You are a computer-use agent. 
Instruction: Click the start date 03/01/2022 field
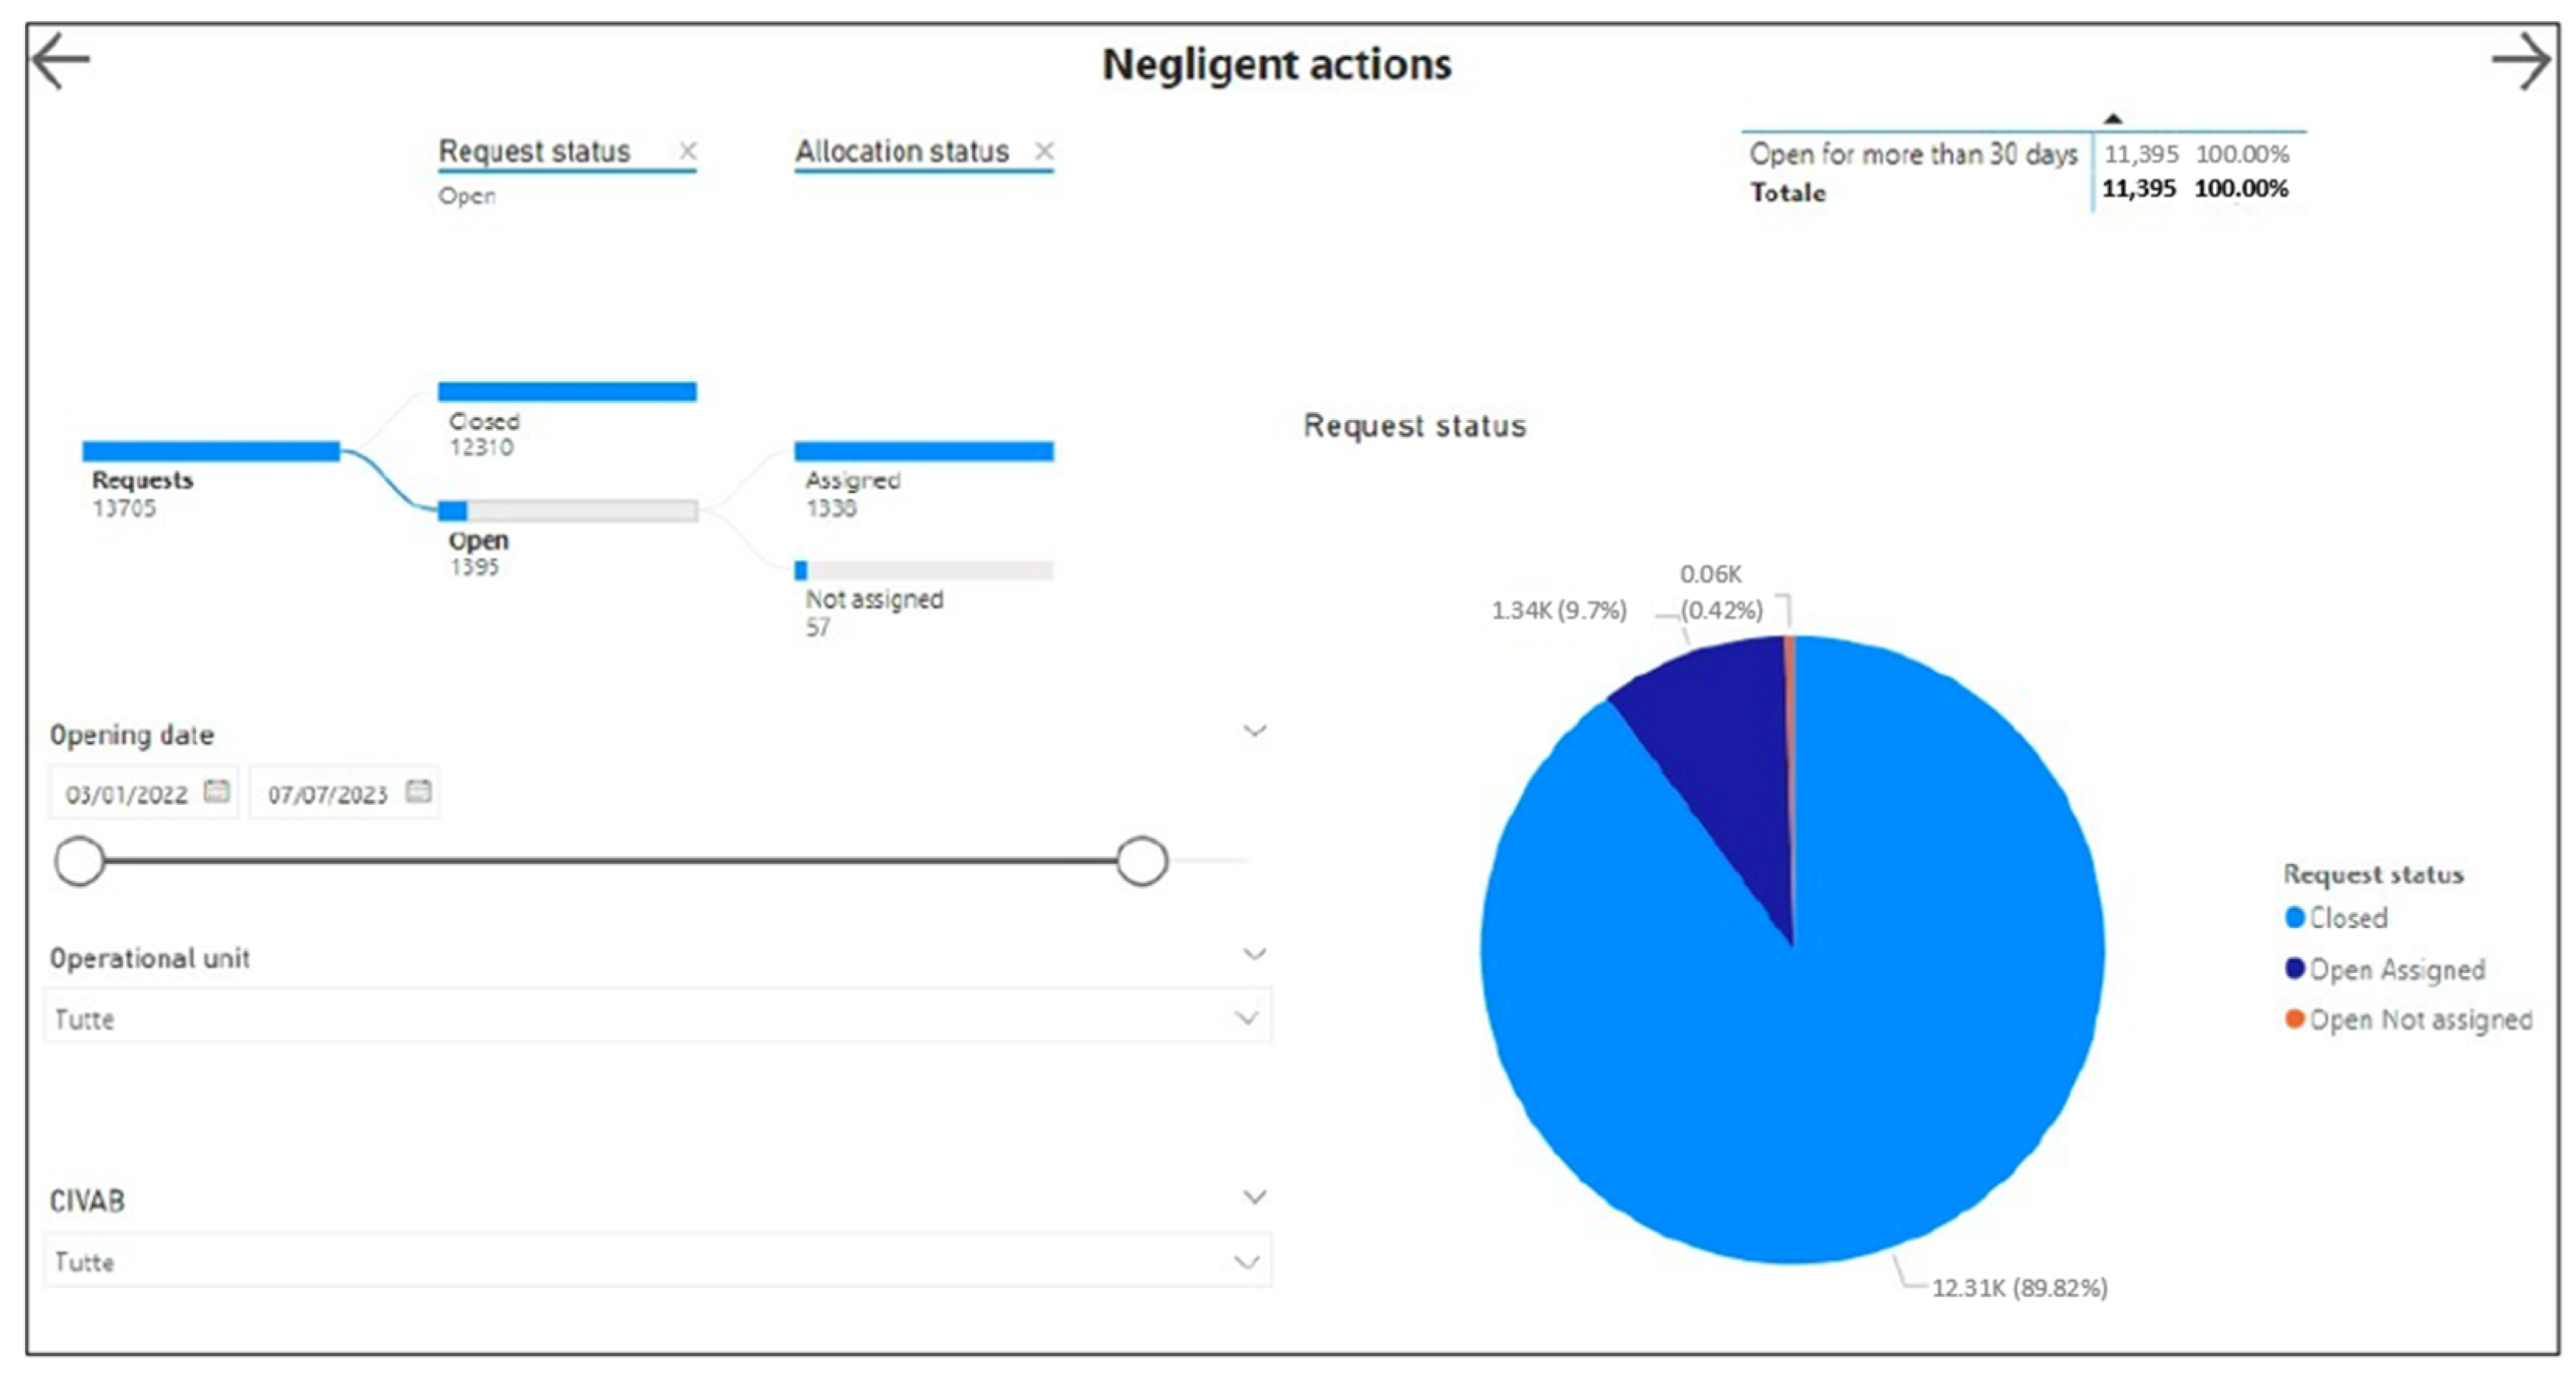[x=126, y=794]
